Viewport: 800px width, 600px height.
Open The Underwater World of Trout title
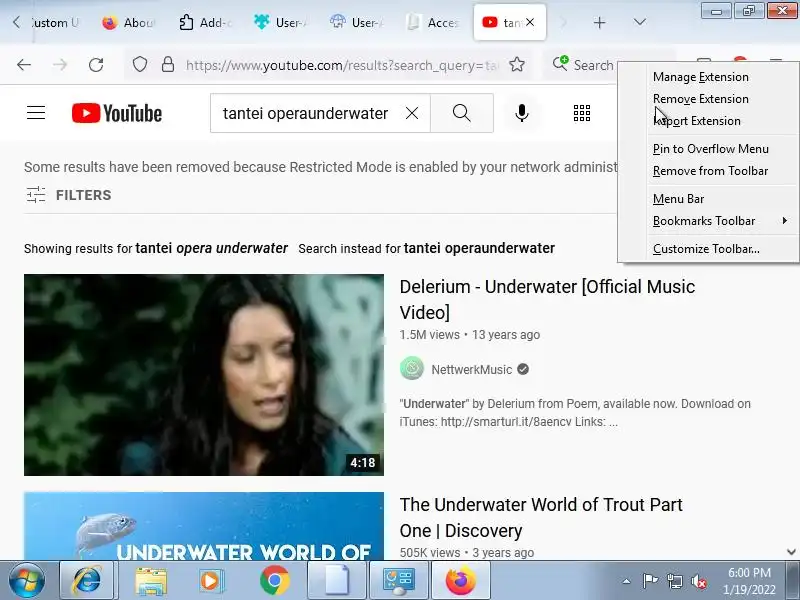541,517
